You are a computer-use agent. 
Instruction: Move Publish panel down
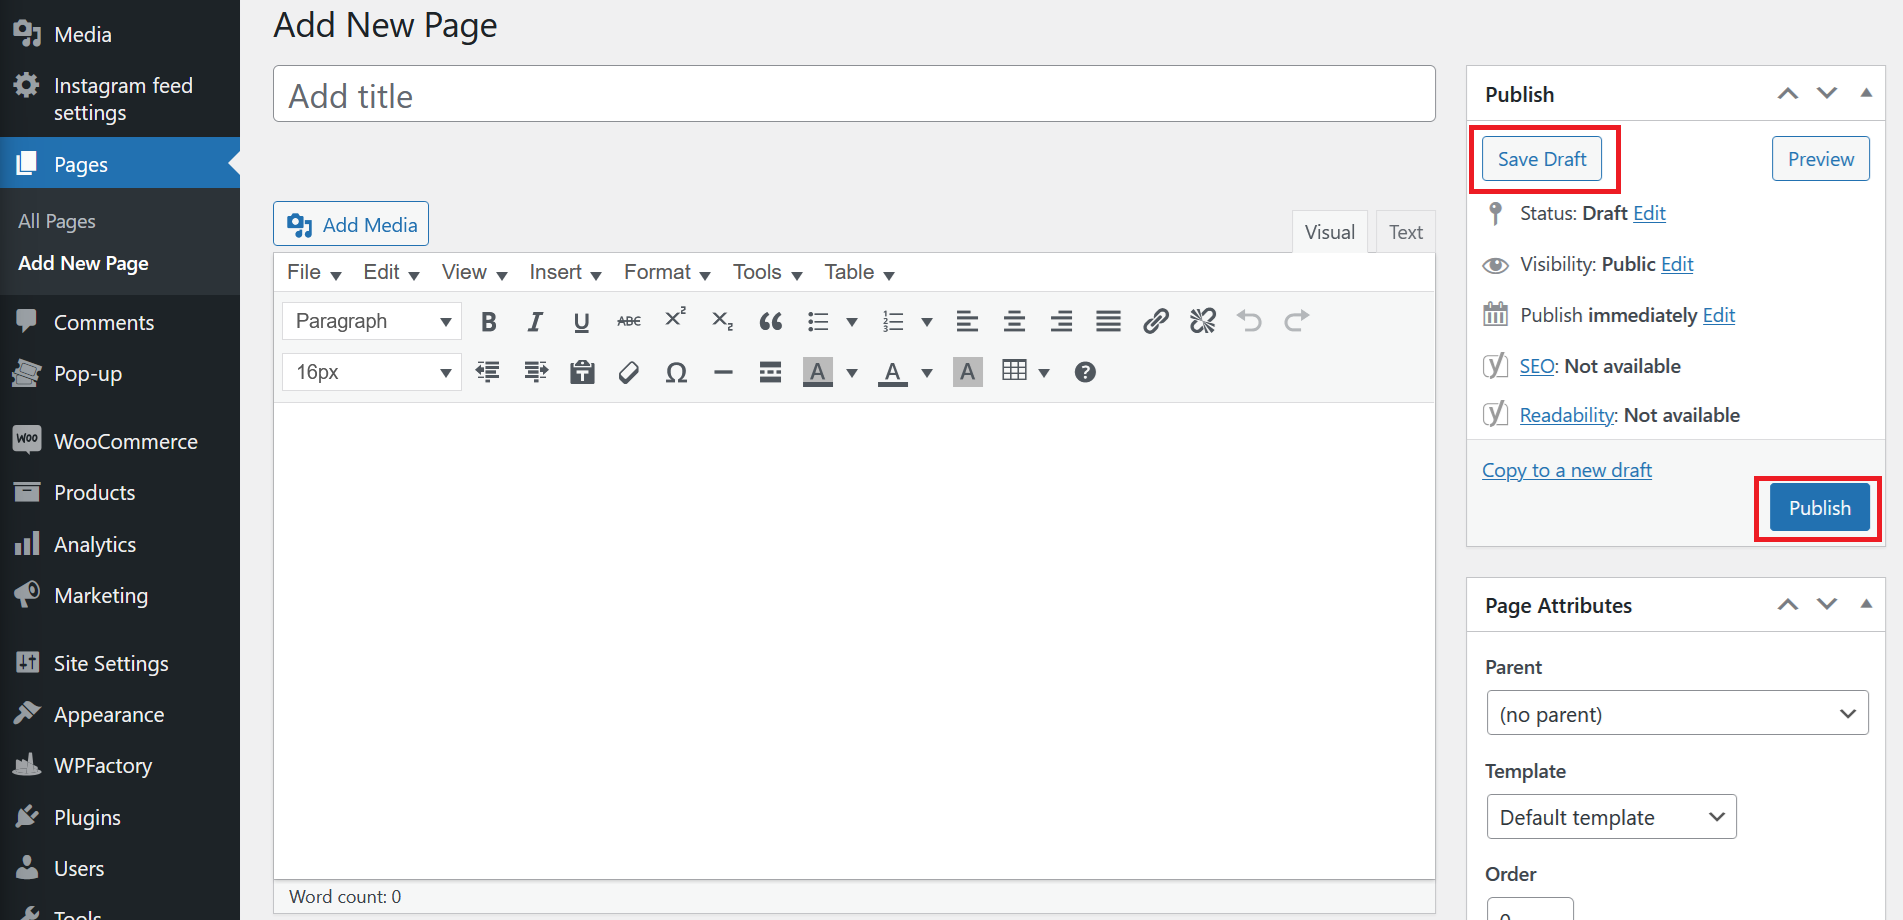(1827, 93)
